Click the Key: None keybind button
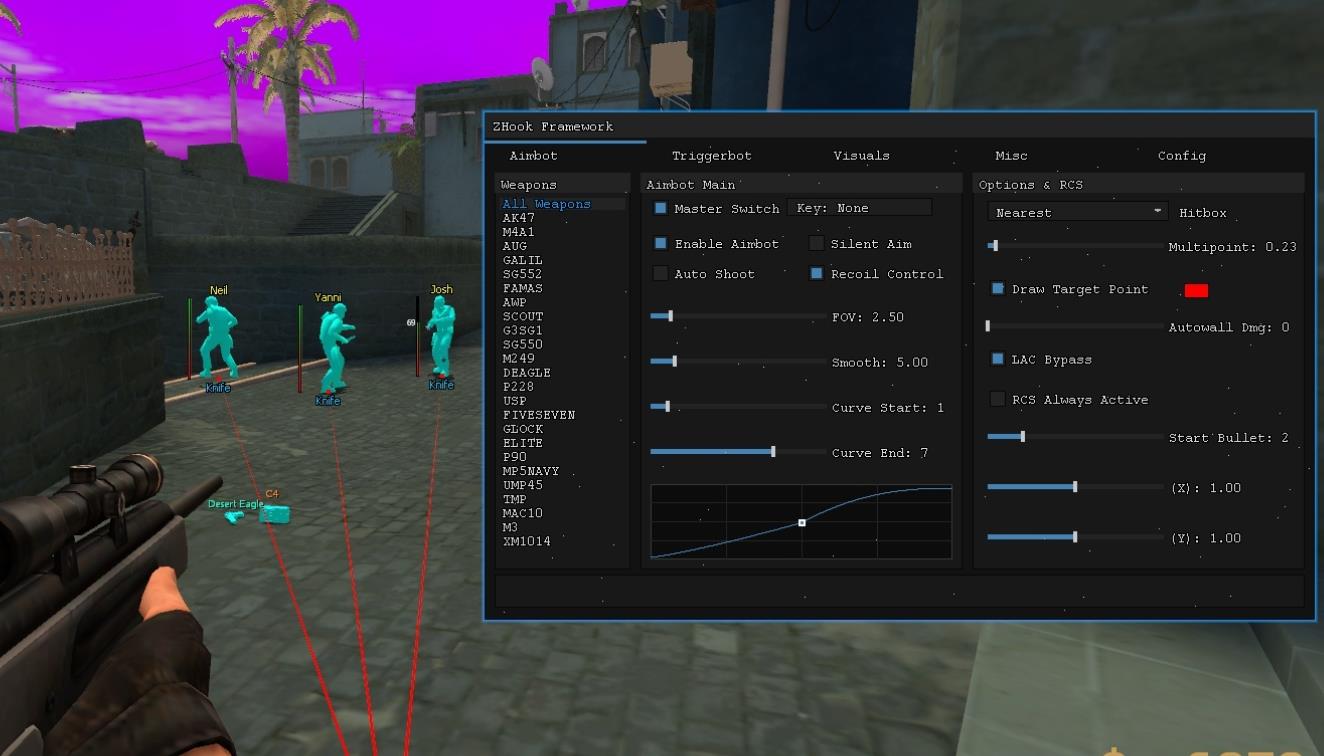The image size is (1324, 756). 860,208
